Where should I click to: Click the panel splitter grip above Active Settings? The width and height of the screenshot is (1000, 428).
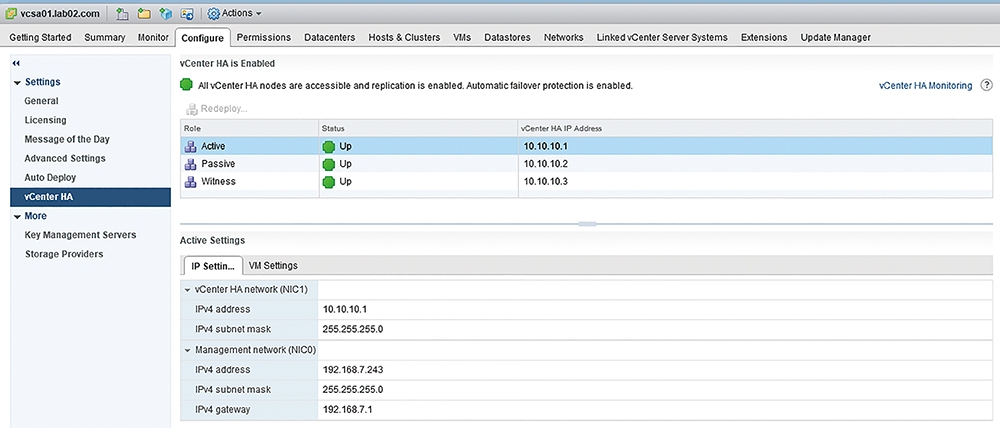click(587, 224)
